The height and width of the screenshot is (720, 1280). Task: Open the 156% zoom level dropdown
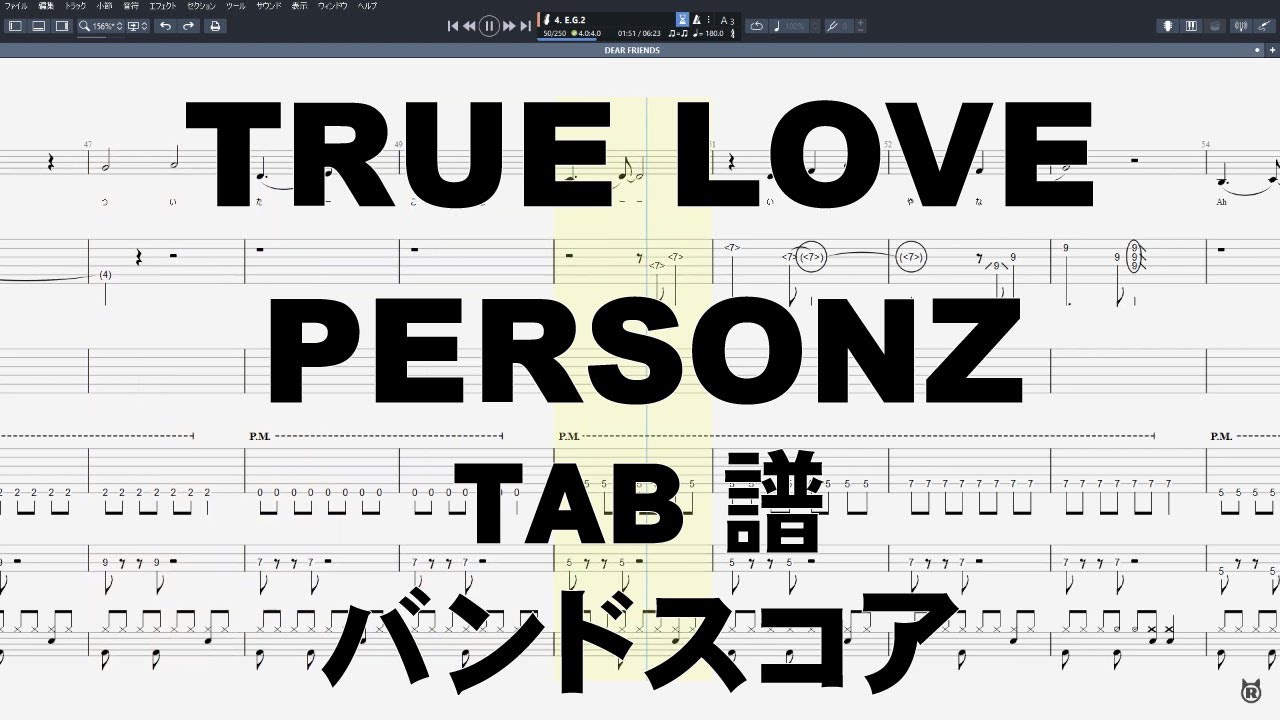click(x=101, y=26)
